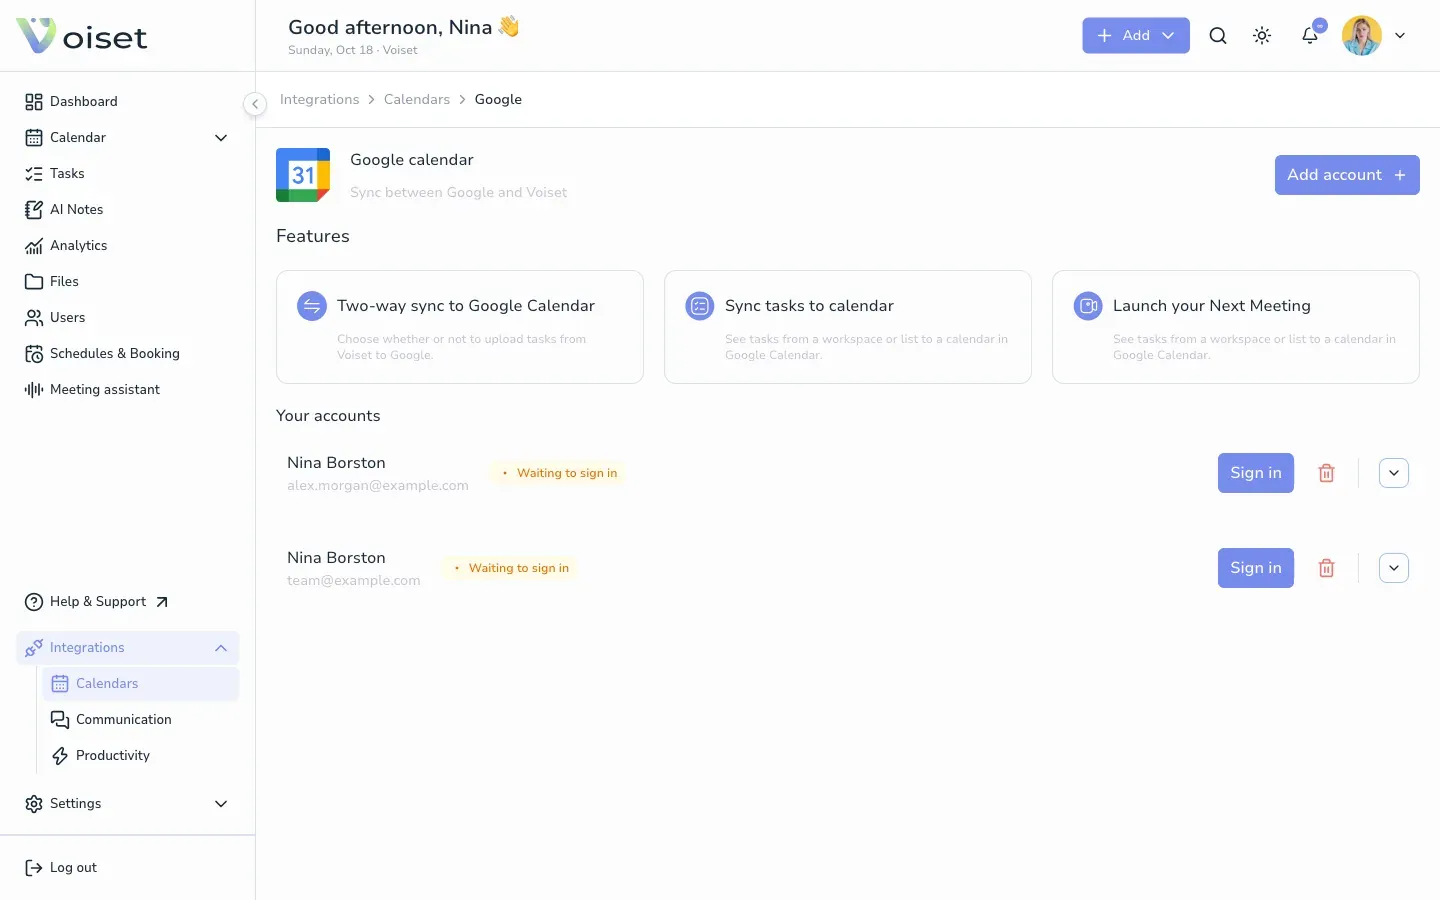Screen dimensions: 1440x900
Task: Expand the Calendar submenu chevron
Action: [221, 137]
